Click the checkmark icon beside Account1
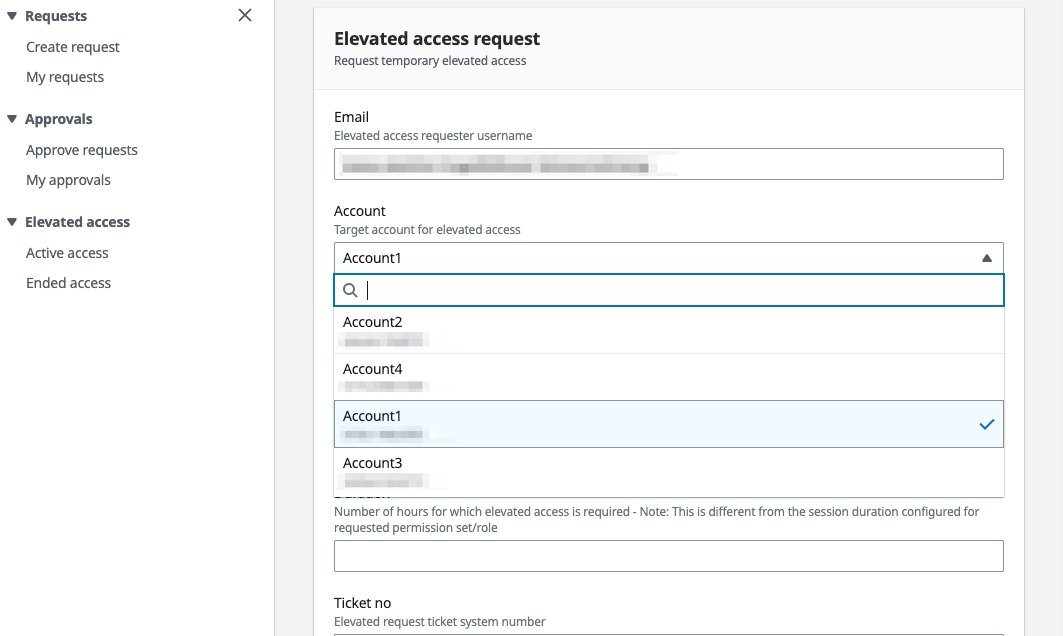 click(x=987, y=424)
